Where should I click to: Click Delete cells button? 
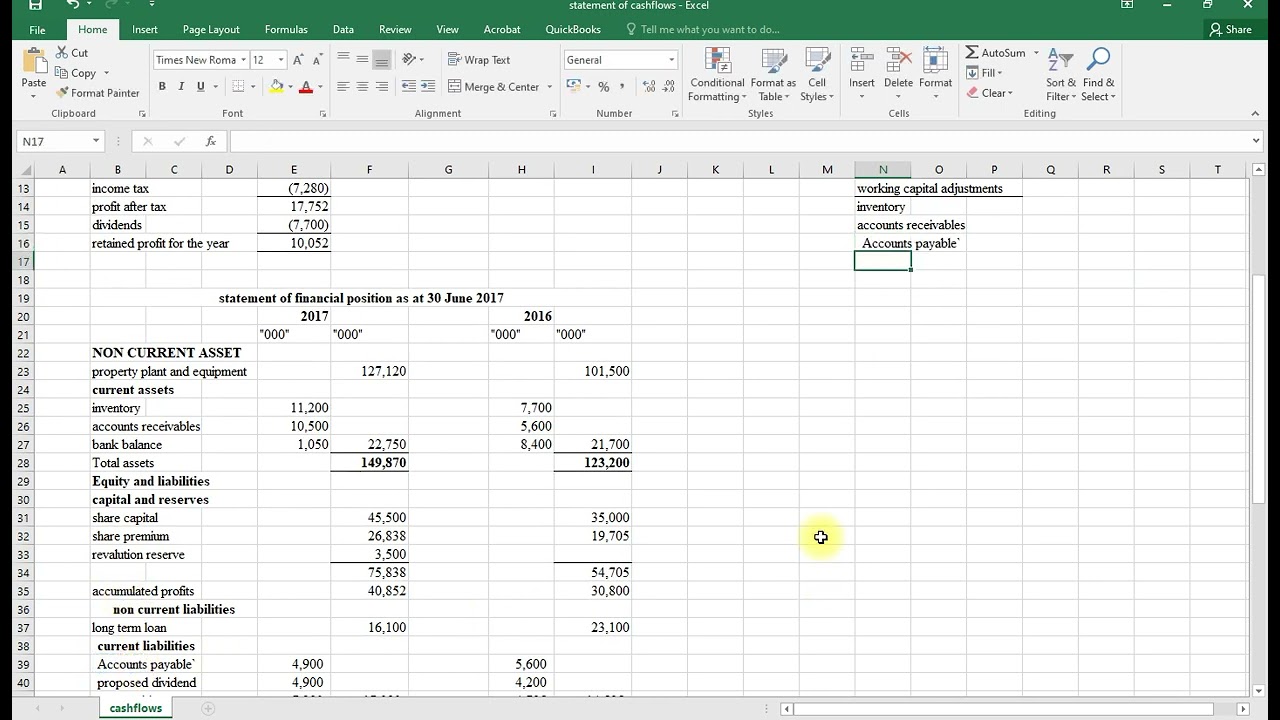point(898,74)
